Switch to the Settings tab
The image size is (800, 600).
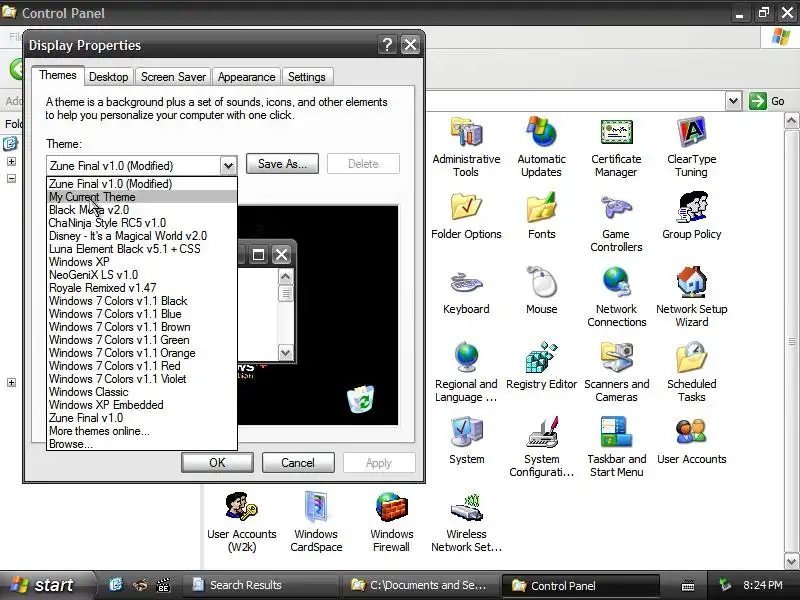pos(307,77)
